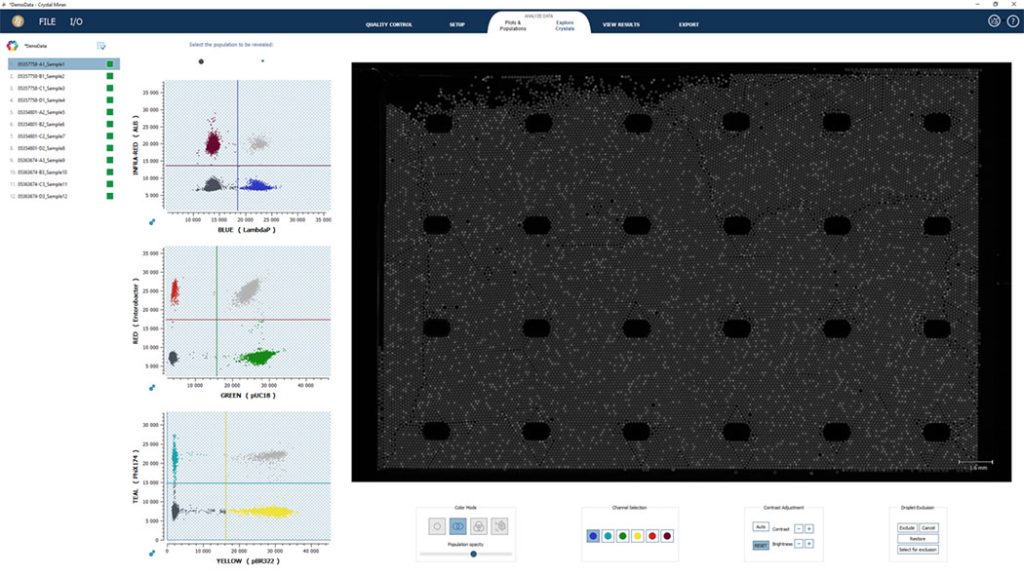Open the FILE menu
Viewport: 1024px width, 576px height.
(x=47, y=21)
